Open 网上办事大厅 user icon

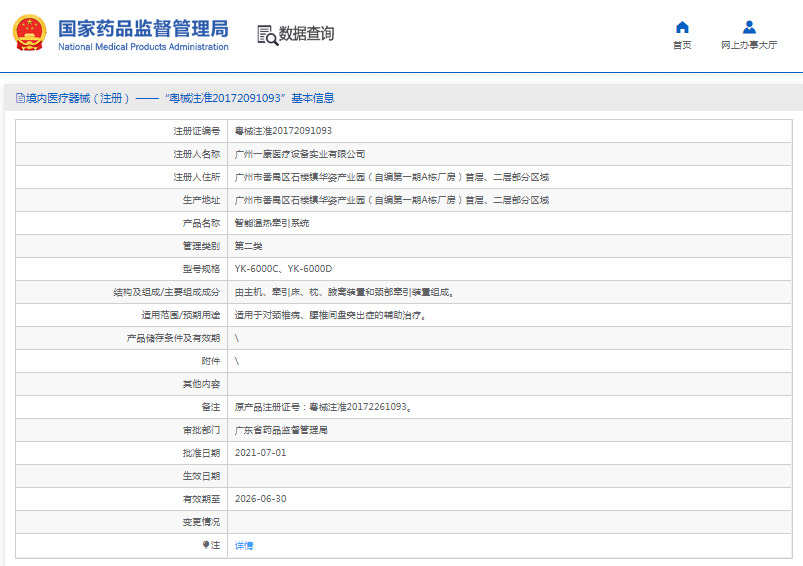[x=749, y=27]
